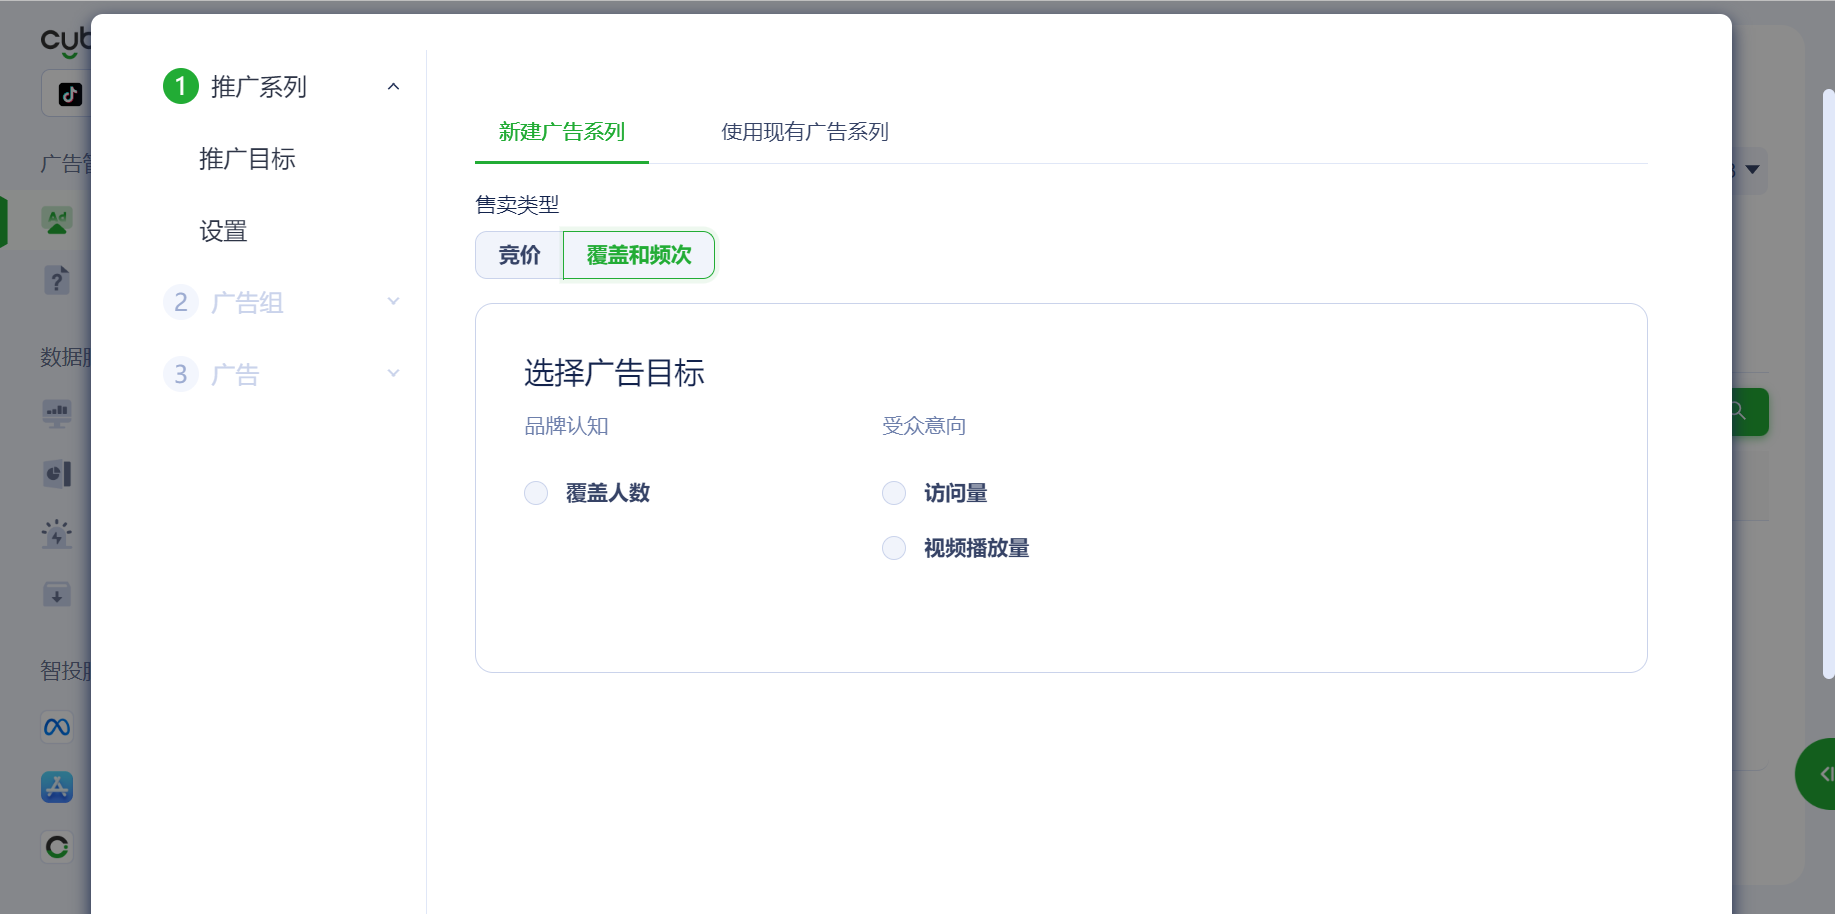Select the 覆盖人数 radio option

(x=536, y=493)
